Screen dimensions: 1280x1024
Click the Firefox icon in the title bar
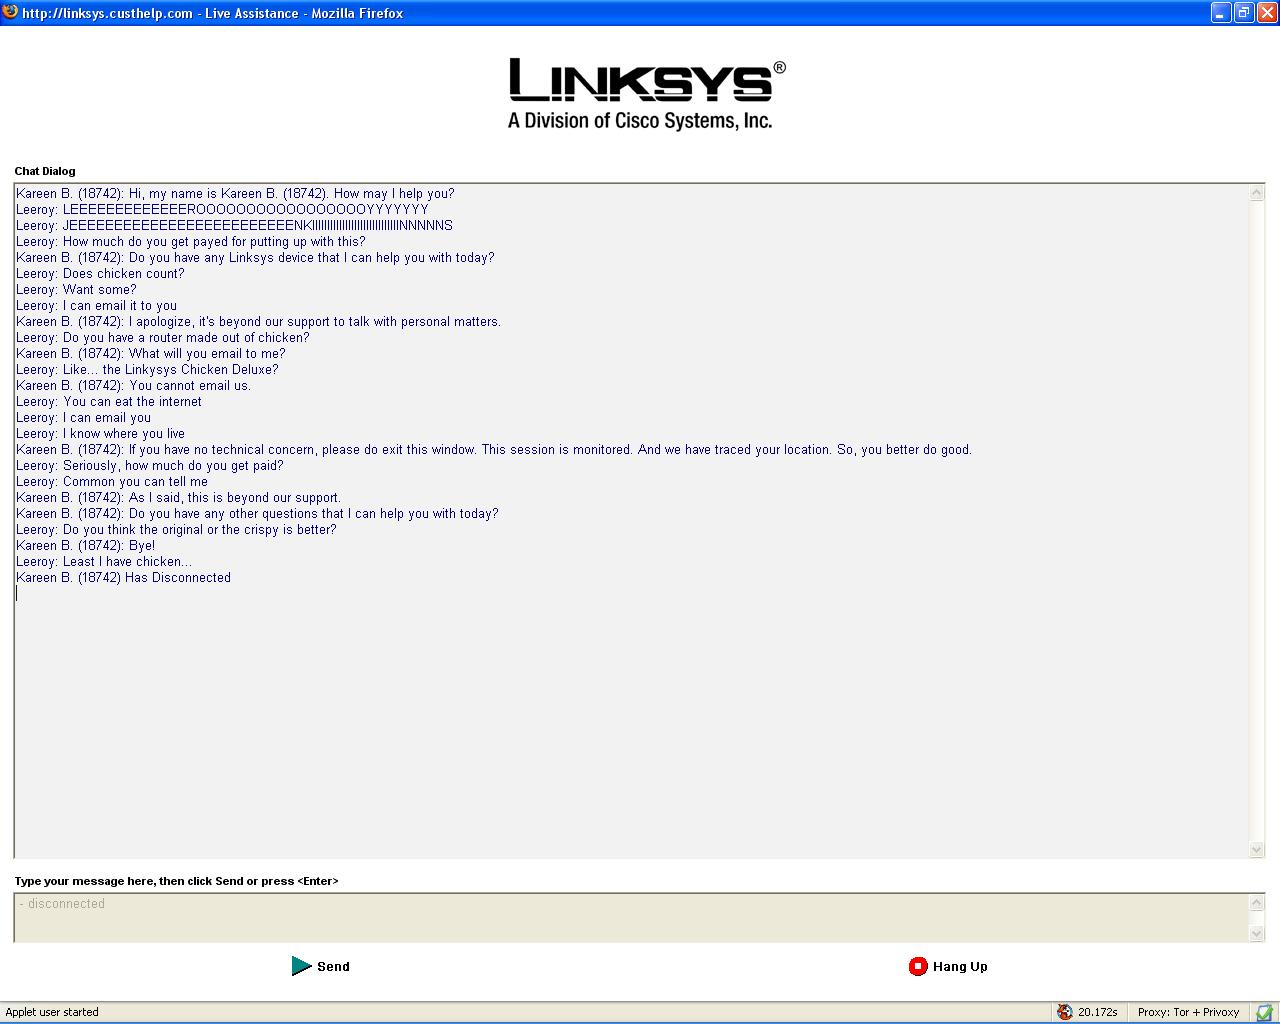pyautogui.click(x=10, y=13)
